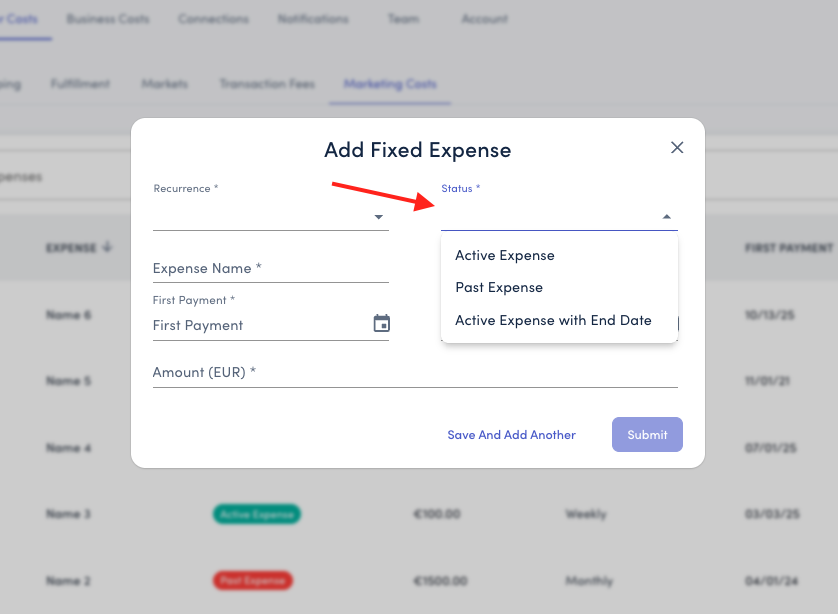Go to the Notifications tab

click(313, 19)
